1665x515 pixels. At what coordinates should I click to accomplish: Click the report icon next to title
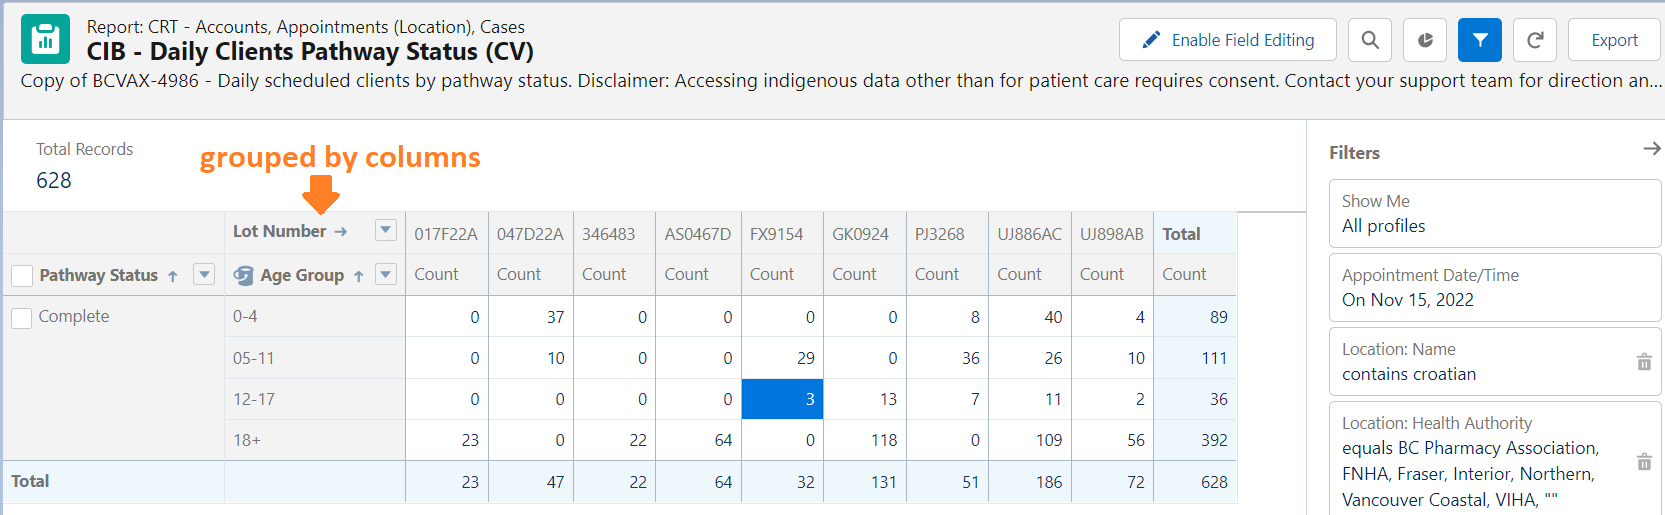pyautogui.click(x=45, y=39)
